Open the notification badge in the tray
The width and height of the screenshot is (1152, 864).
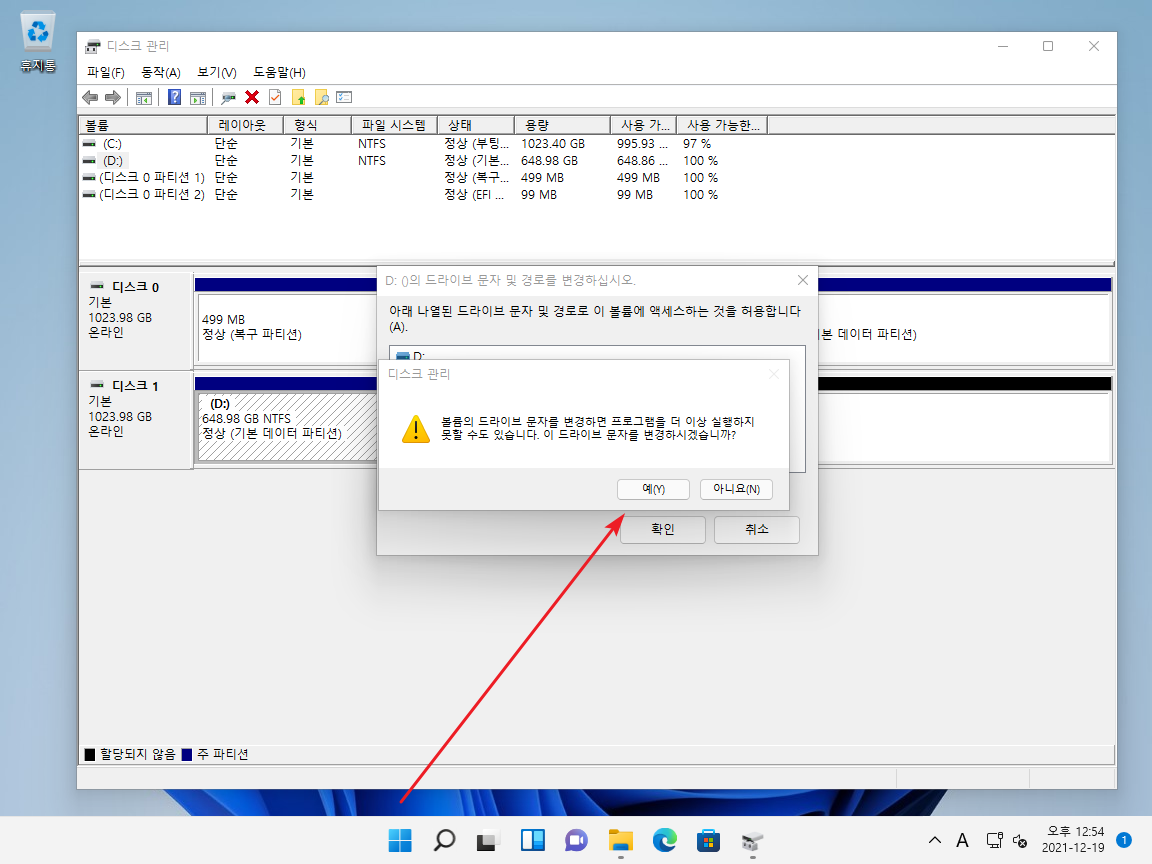(x=1124, y=840)
